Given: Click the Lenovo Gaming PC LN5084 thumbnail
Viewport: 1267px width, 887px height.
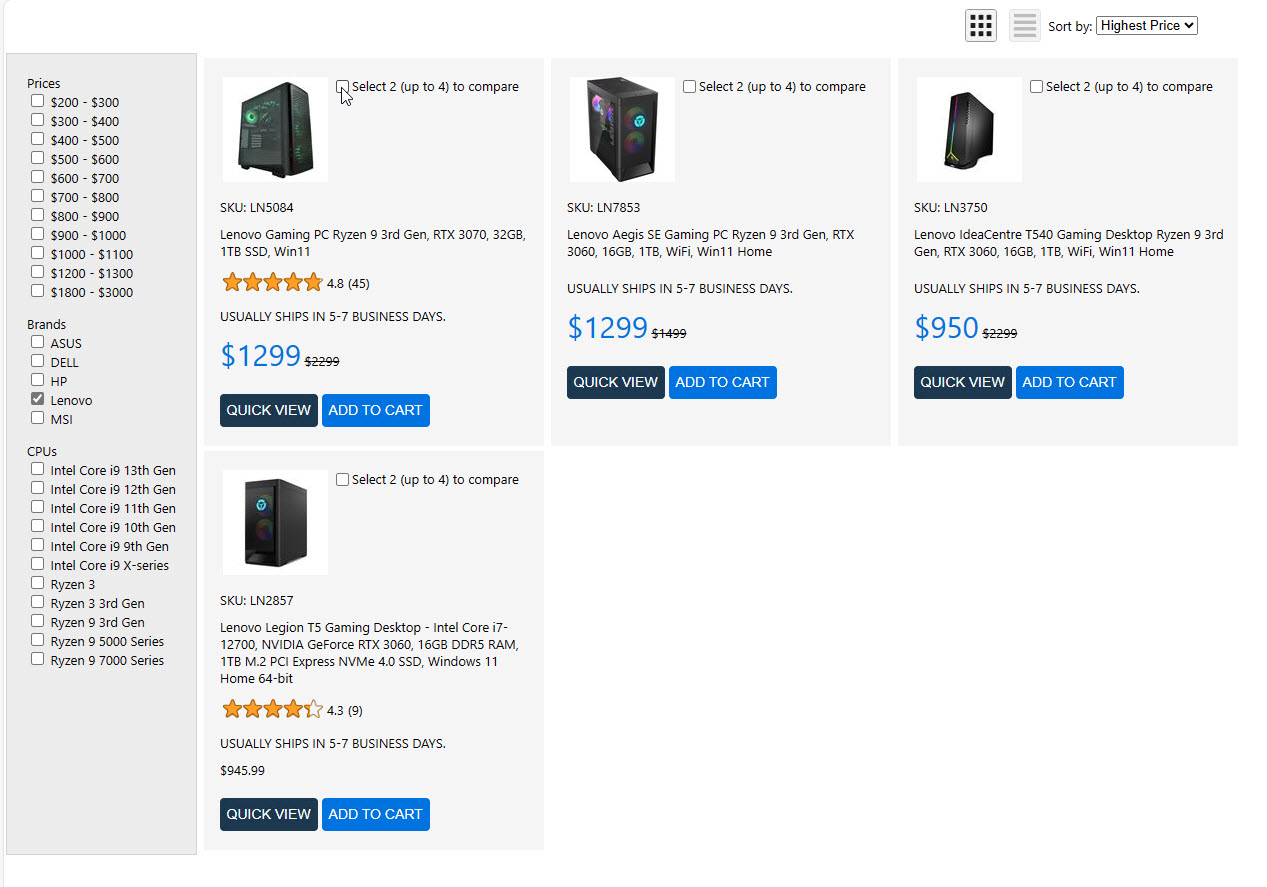Looking at the screenshot, I should 275,130.
